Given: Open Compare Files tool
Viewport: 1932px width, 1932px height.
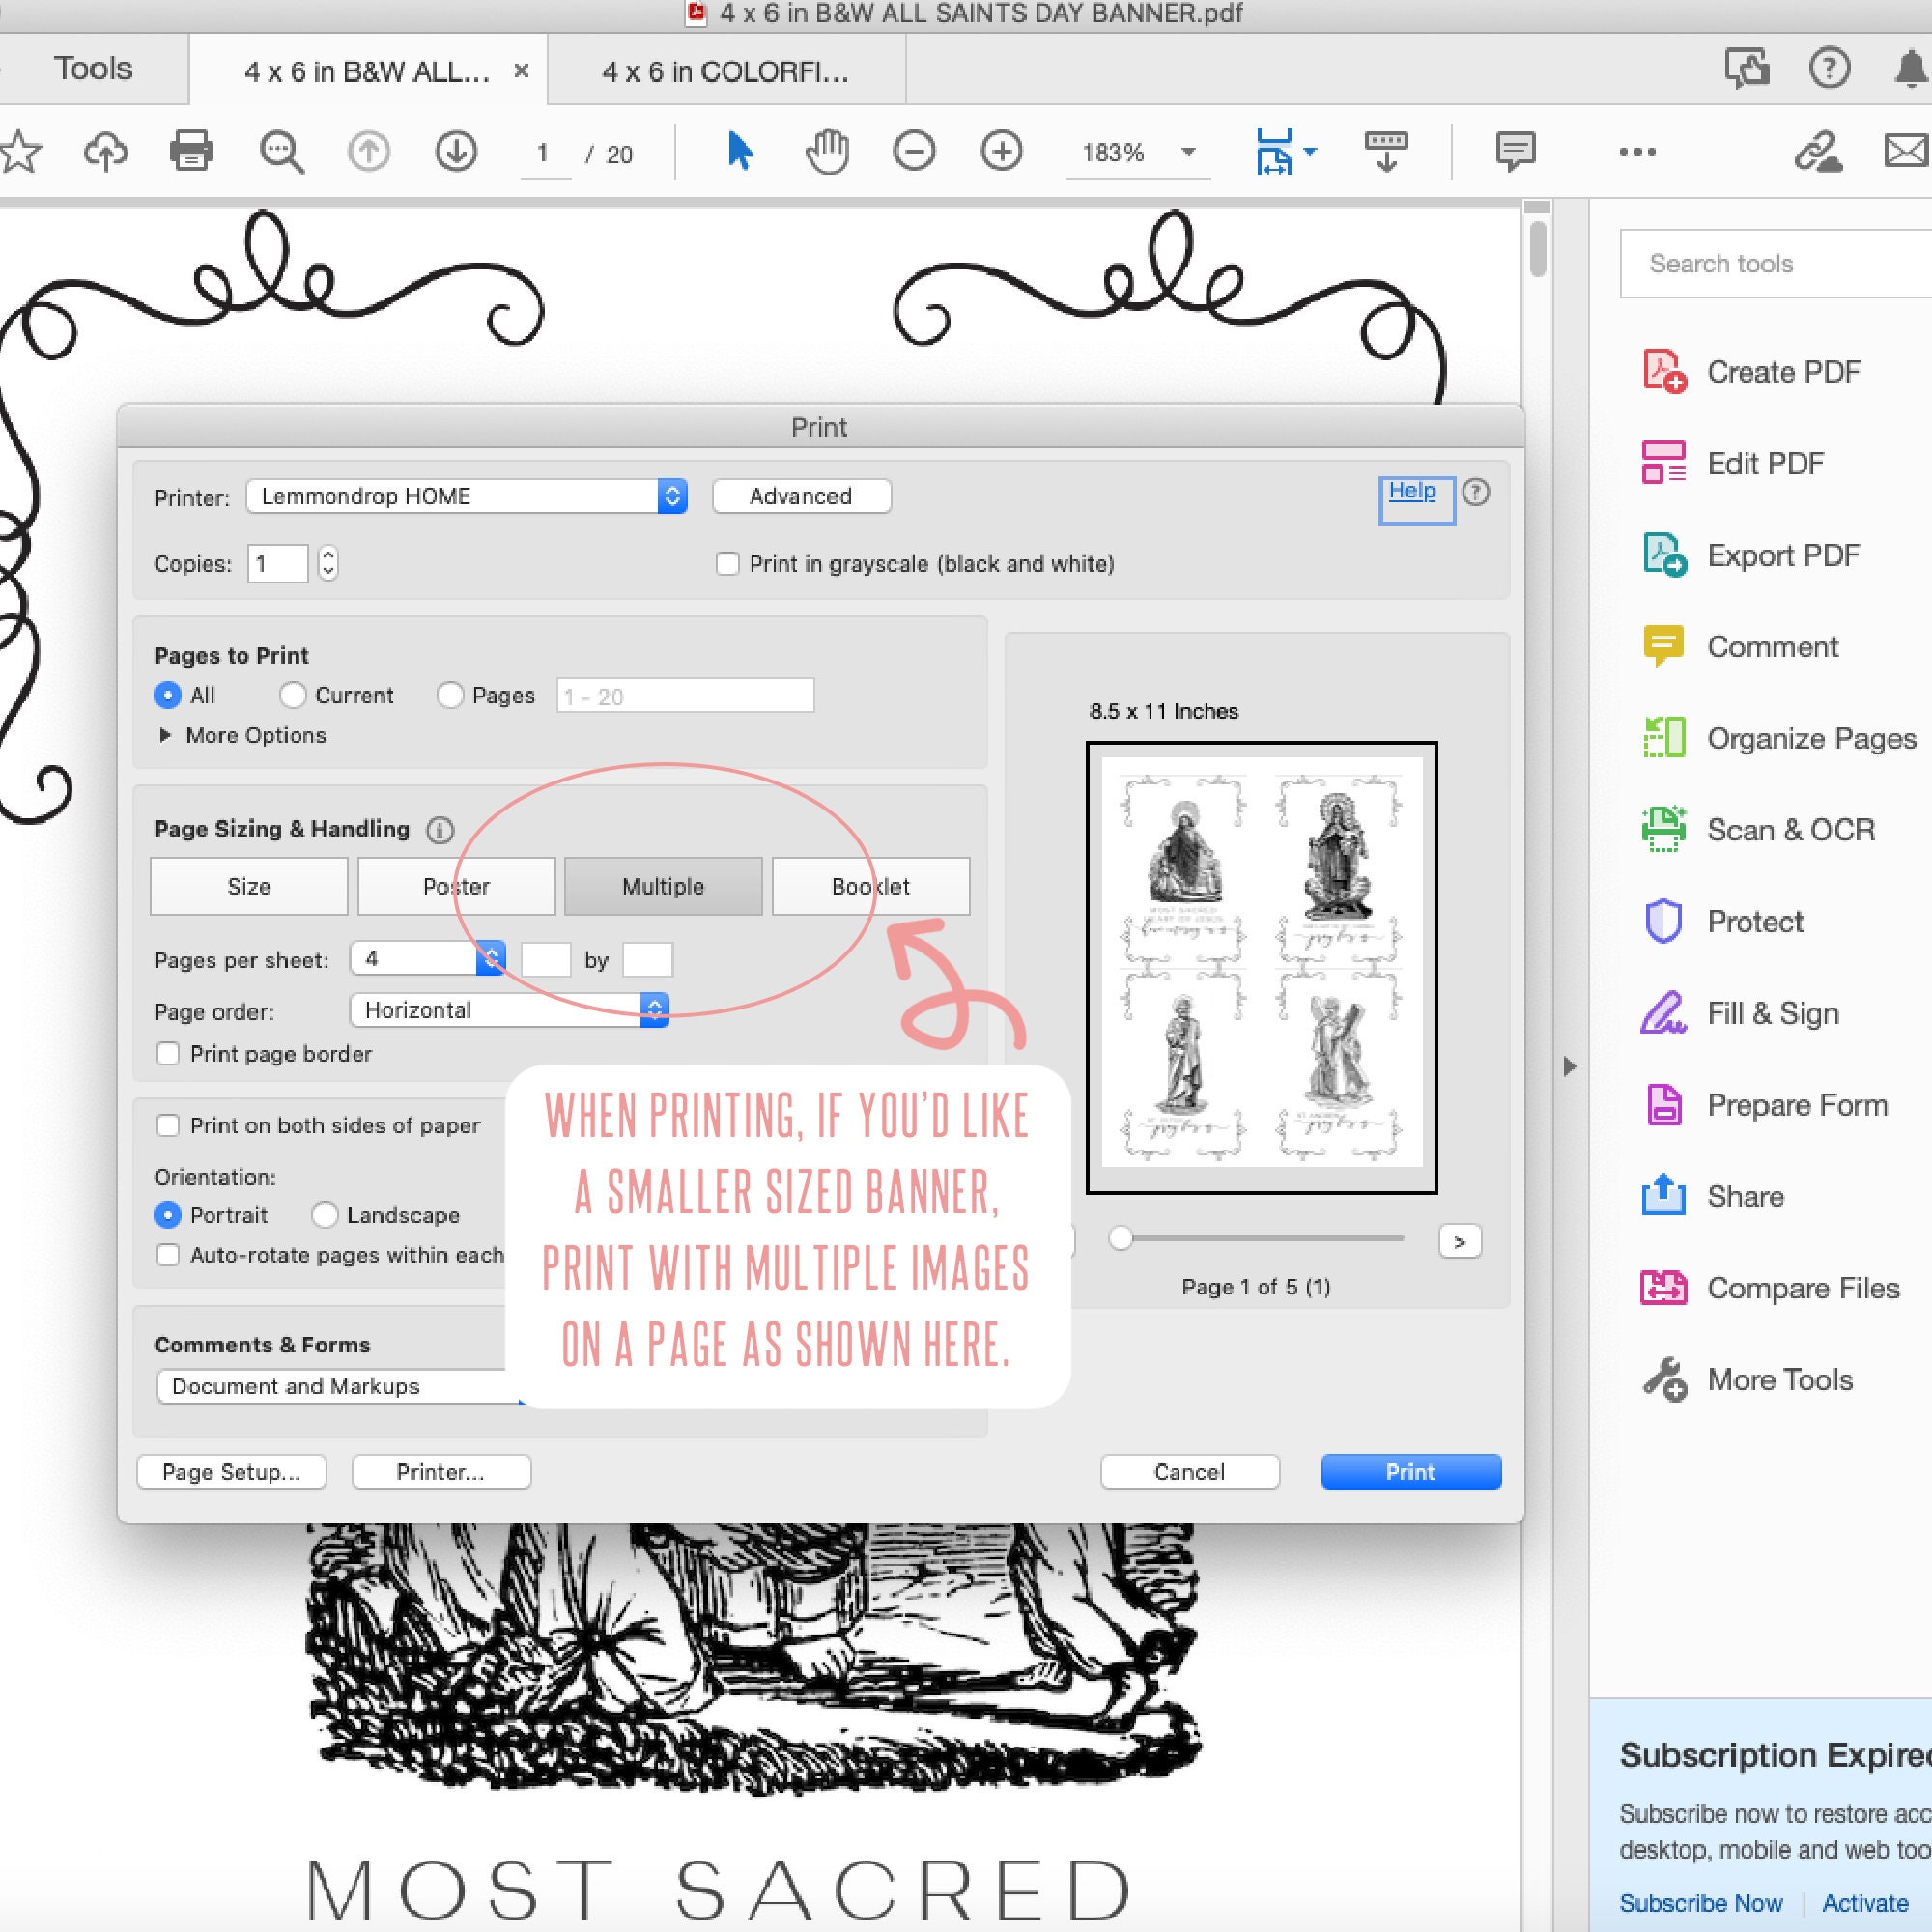Looking at the screenshot, I should (1770, 1288).
